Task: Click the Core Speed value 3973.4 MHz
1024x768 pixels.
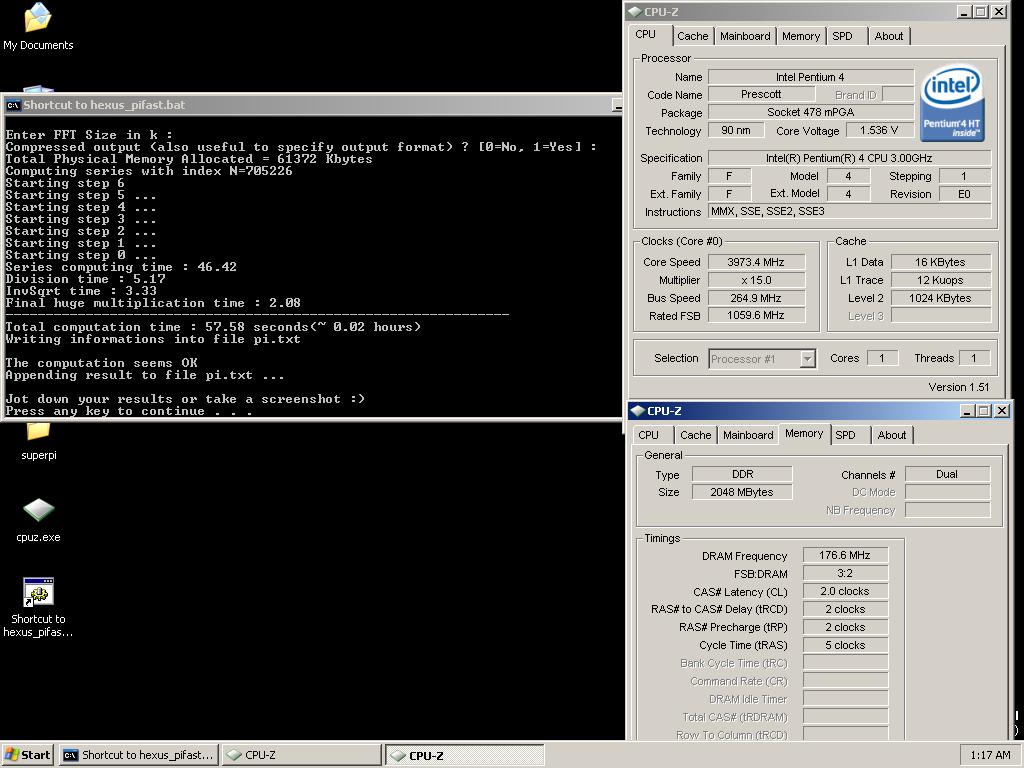Action: (x=756, y=262)
